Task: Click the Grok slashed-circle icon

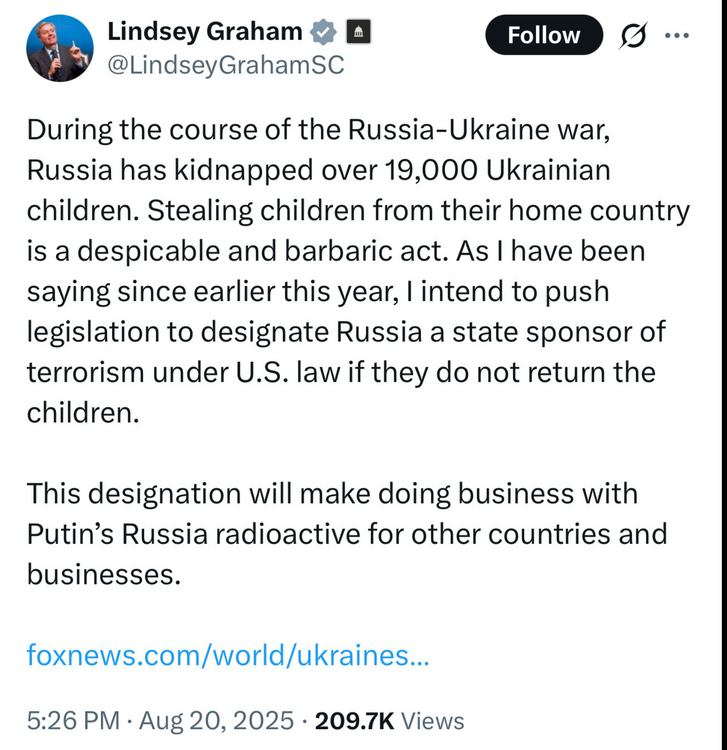Action: point(632,36)
